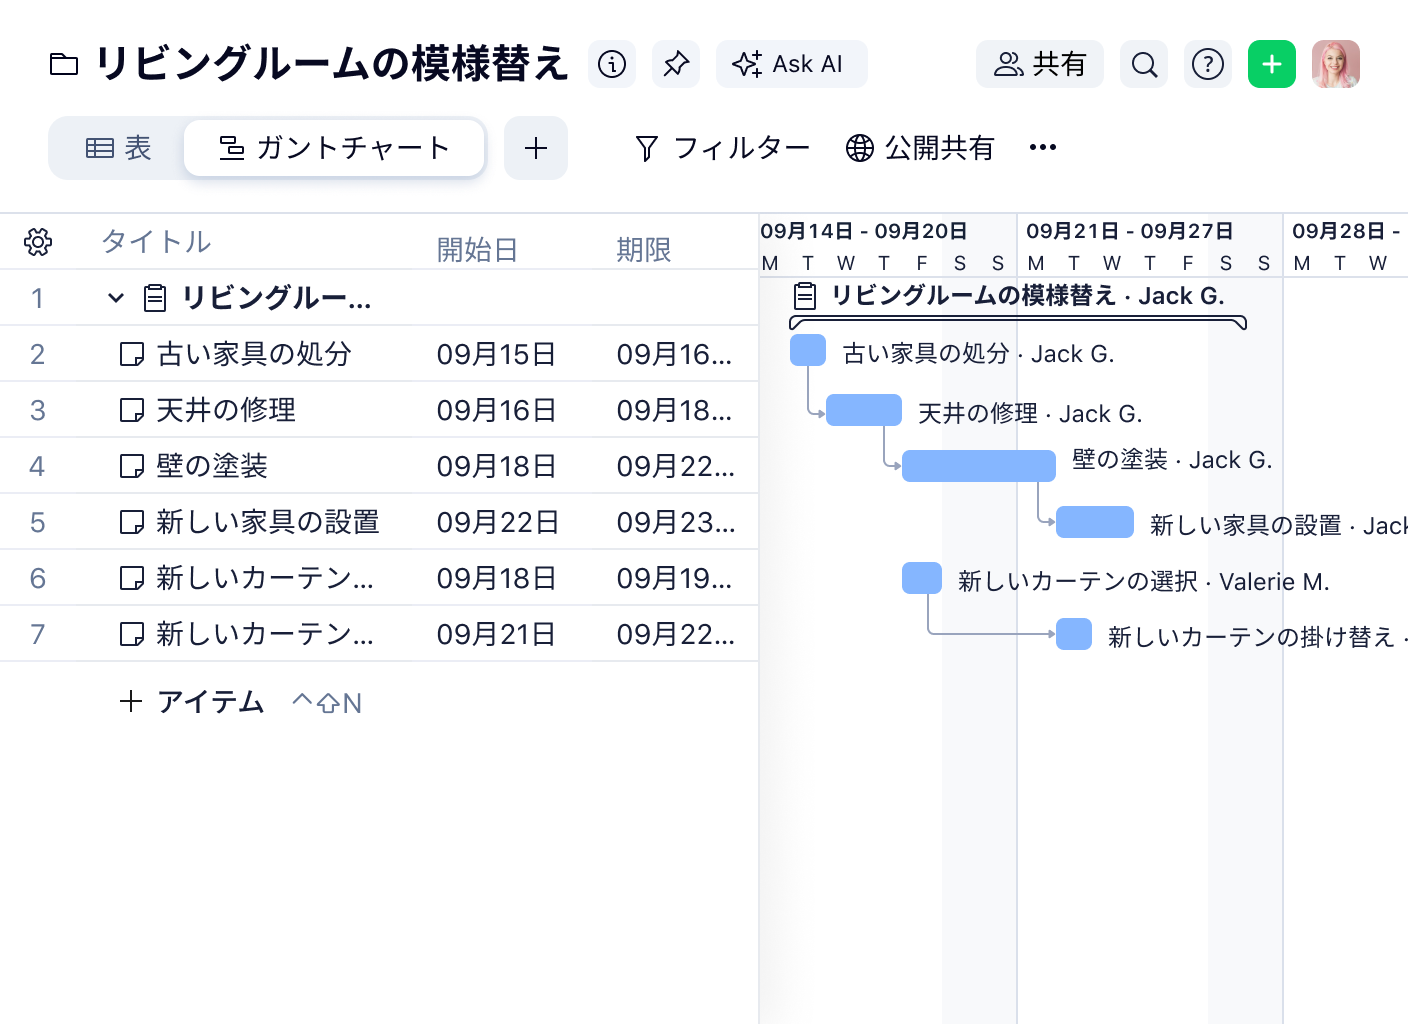Open the settings gear above the task list
This screenshot has height=1024, width=1408.
(37, 241)
